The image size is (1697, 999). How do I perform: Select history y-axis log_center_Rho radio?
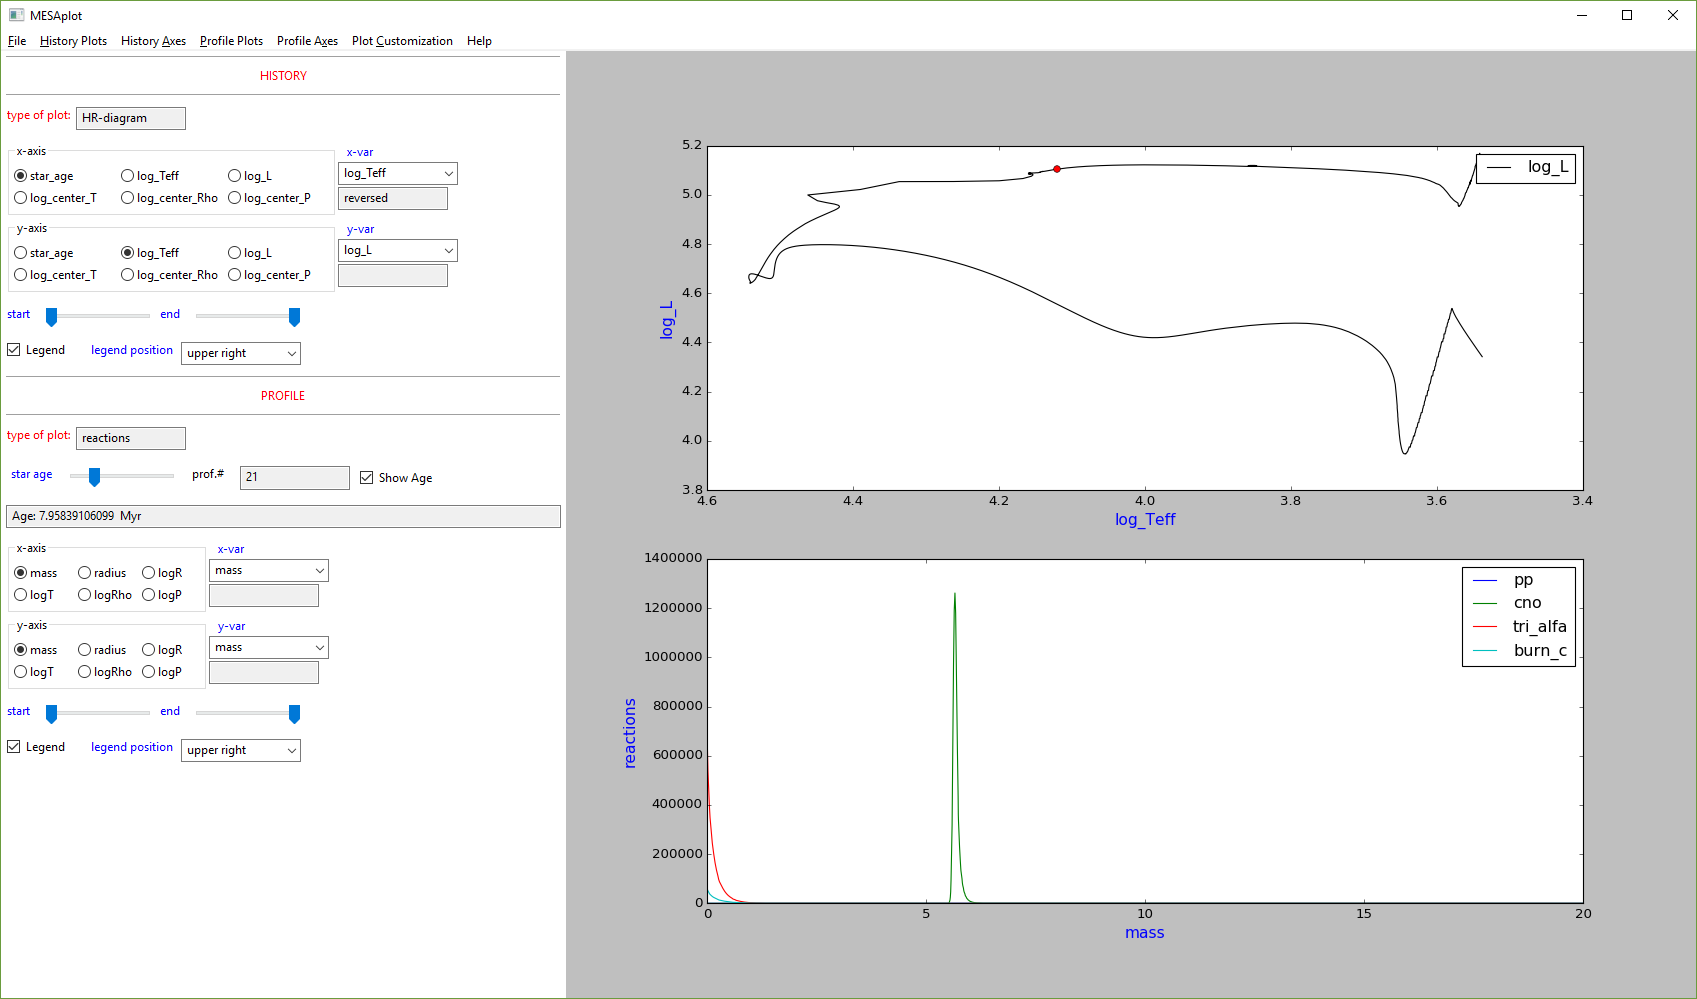pyautogui.click(x=127, y=275)
